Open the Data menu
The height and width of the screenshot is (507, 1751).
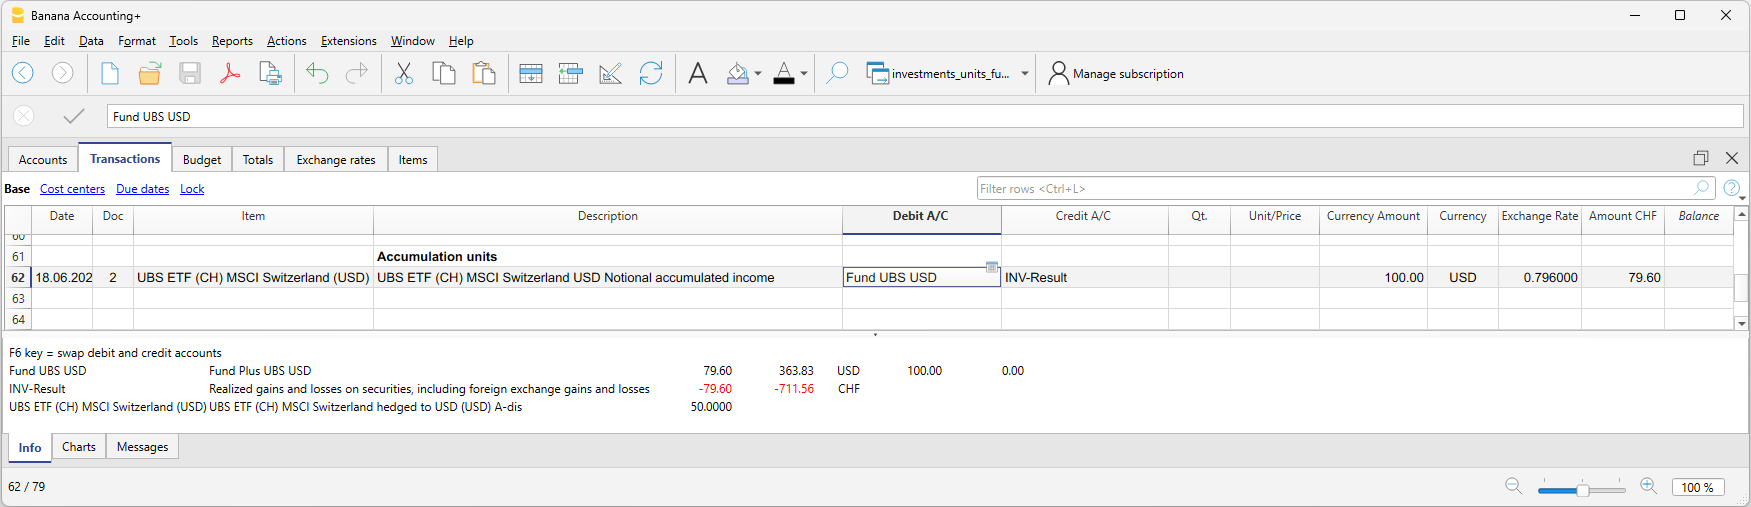pyautogui.click(x=91, y=41)
